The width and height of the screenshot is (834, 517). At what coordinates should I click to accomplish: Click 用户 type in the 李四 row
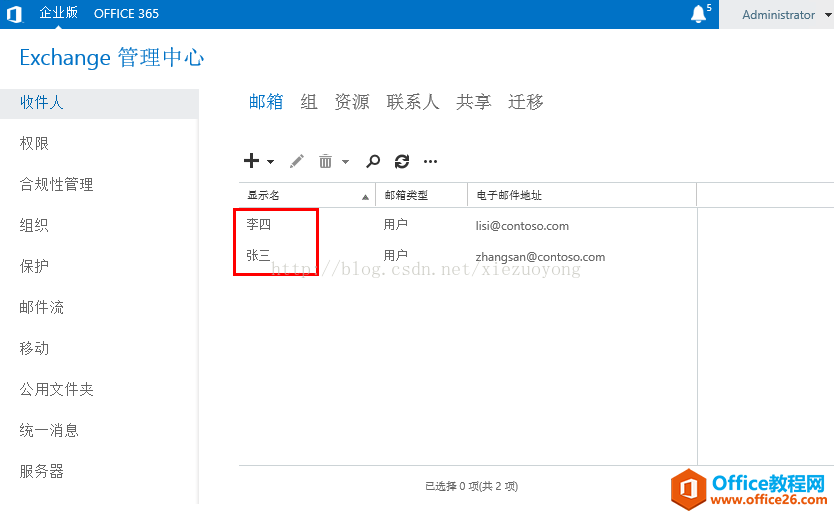click(x=396, y=224)
